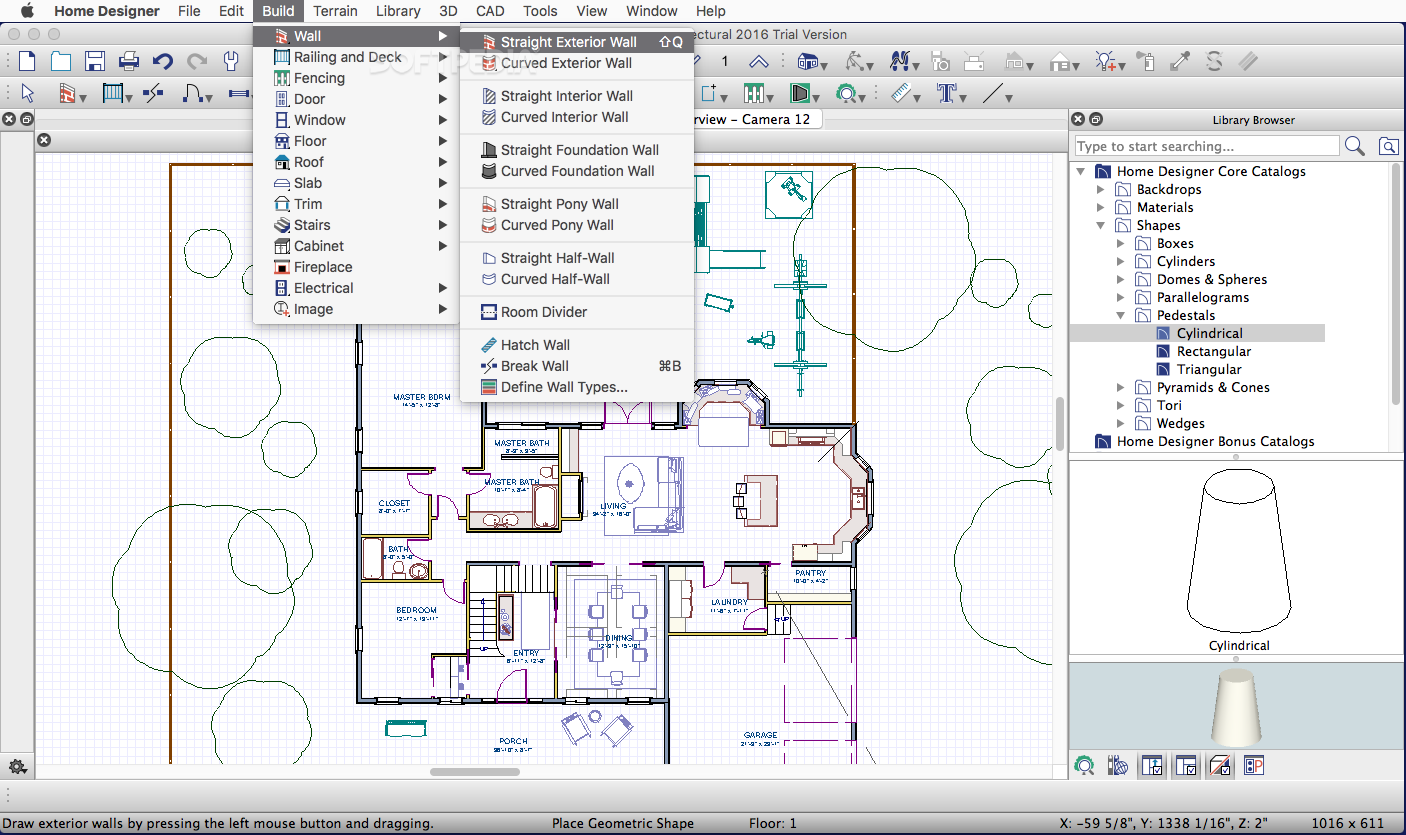Open the Text tool dropdown arrow
This screenshot has width=1406, height=835.
pos(962,99)
